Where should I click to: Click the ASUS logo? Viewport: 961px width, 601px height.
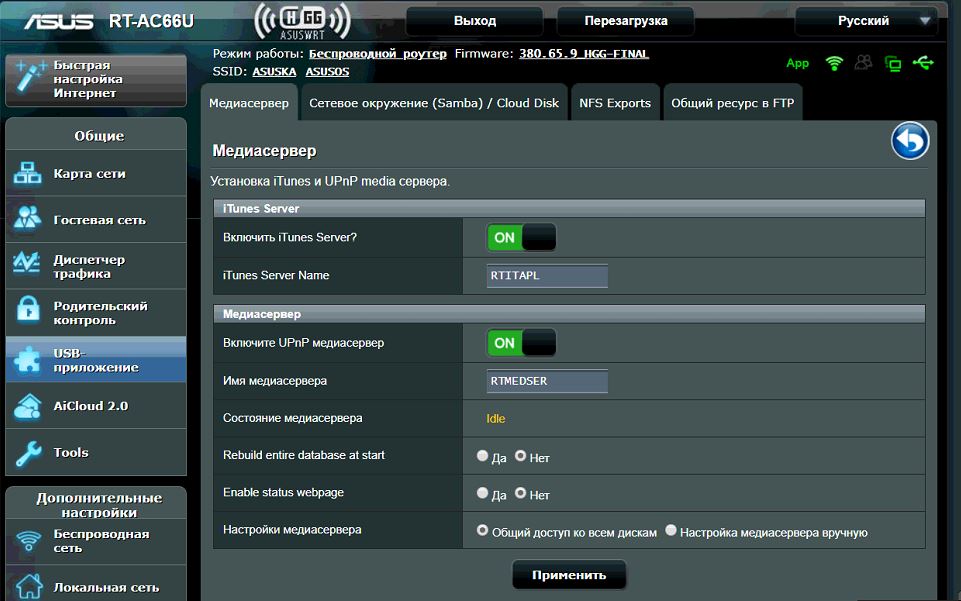59,21
